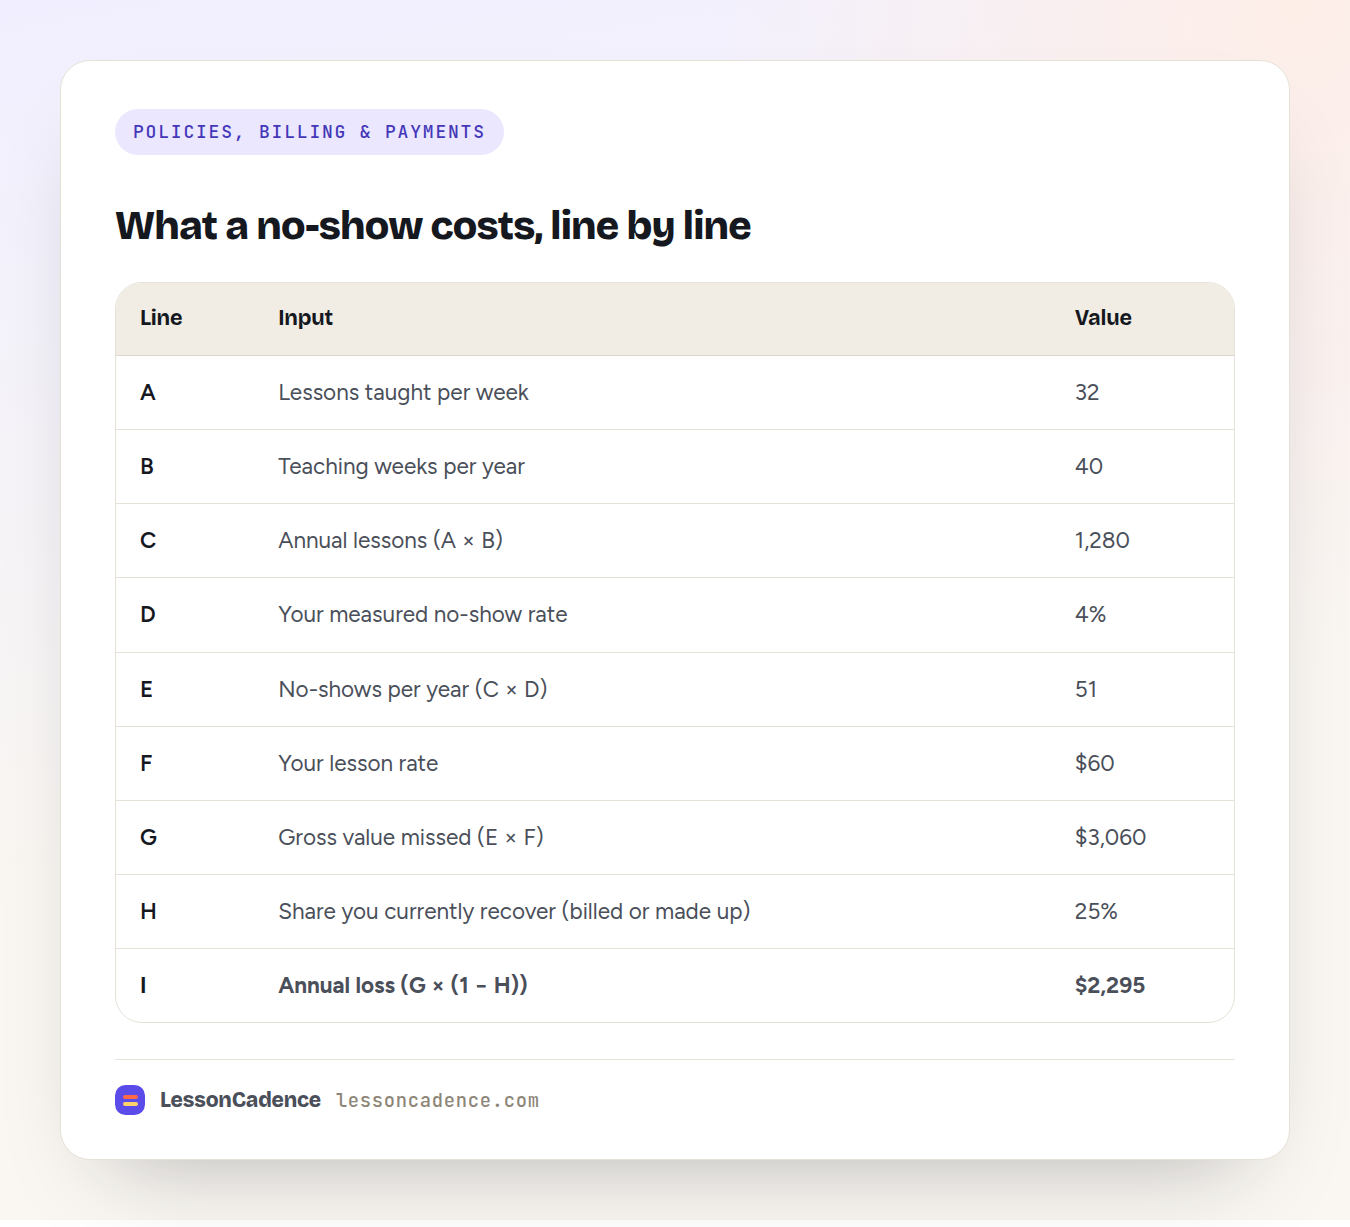Click line letter 'B'
This screenshot has width=1350, height=1227.
coord(147,467)
